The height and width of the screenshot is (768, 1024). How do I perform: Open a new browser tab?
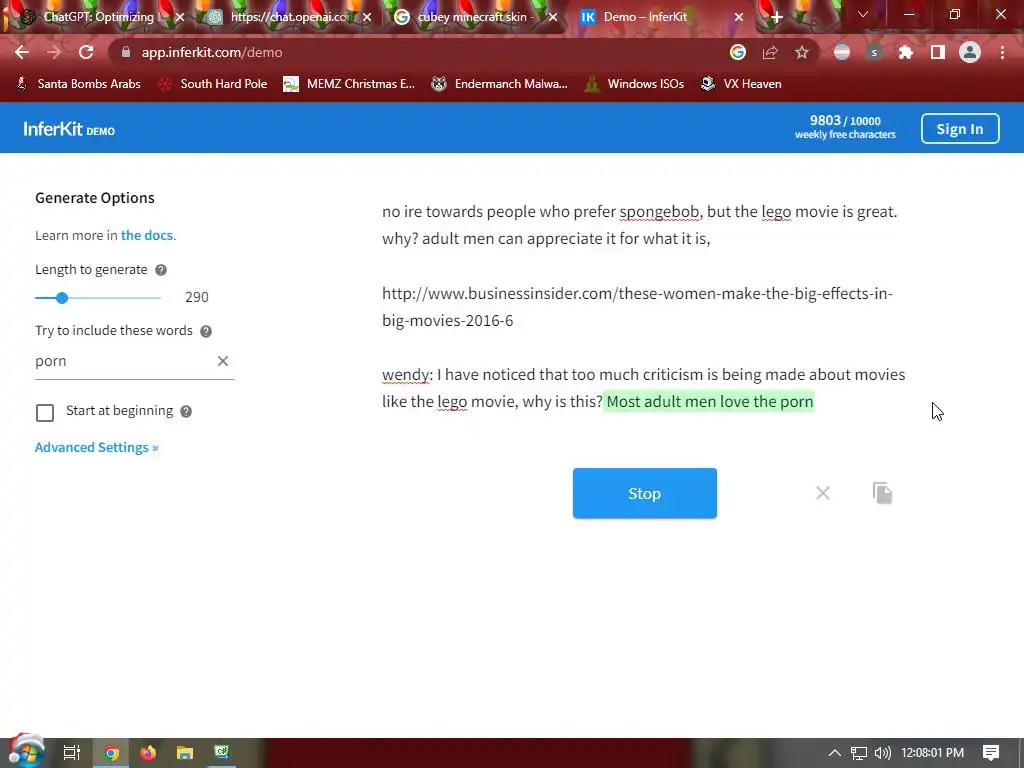pyautogui.click(x=776, y=17)
